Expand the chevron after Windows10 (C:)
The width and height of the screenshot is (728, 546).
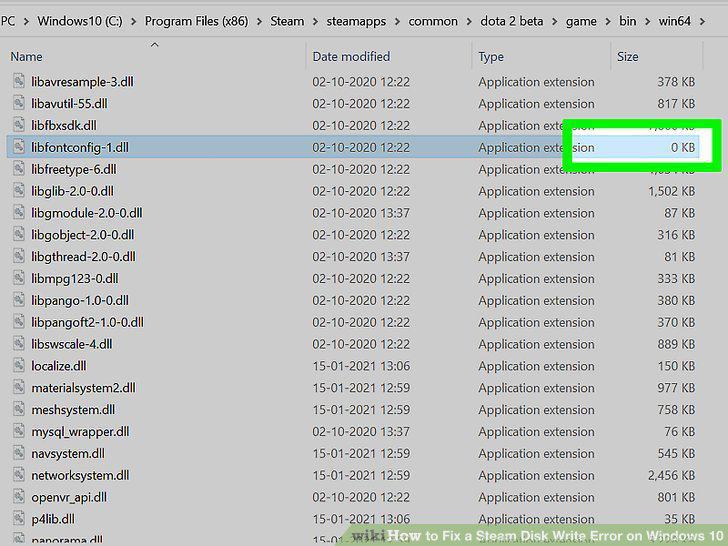click(134, 21)
